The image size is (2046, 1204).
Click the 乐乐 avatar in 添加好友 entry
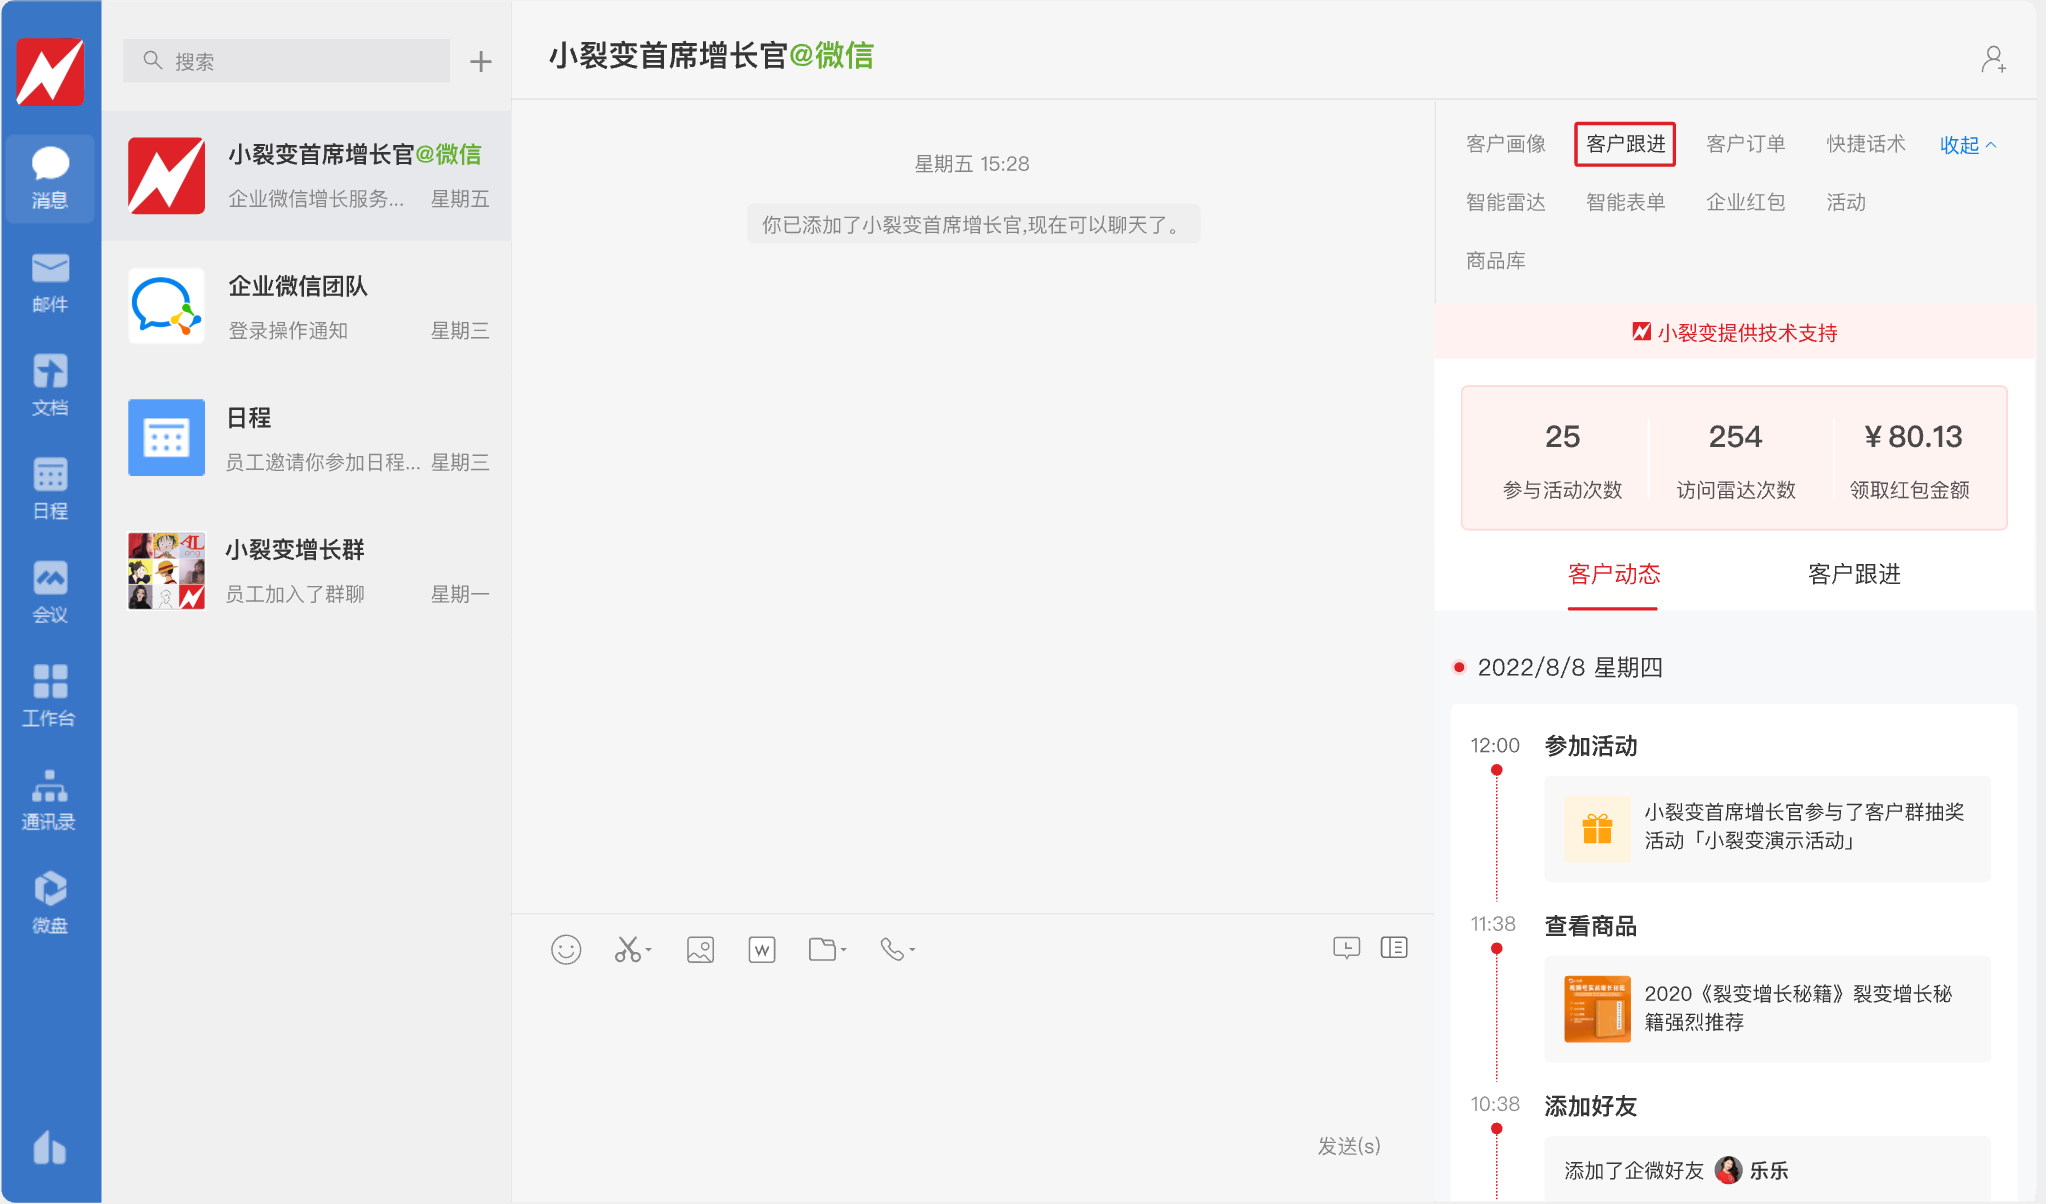click(x=1728, y=1170)
